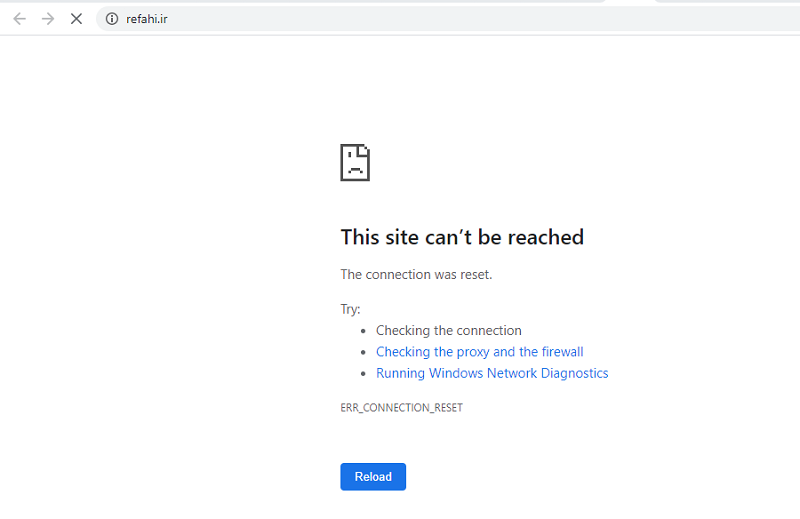Viewport: 800px width, 519px height.
Task: Click the forward navigation arrow
Action: 48,19
